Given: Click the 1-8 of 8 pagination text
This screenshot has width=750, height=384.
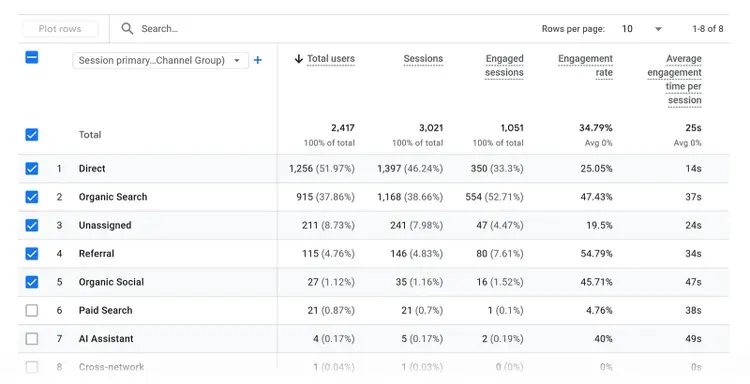Looking at the screenshot, I should tap(707, 29).
